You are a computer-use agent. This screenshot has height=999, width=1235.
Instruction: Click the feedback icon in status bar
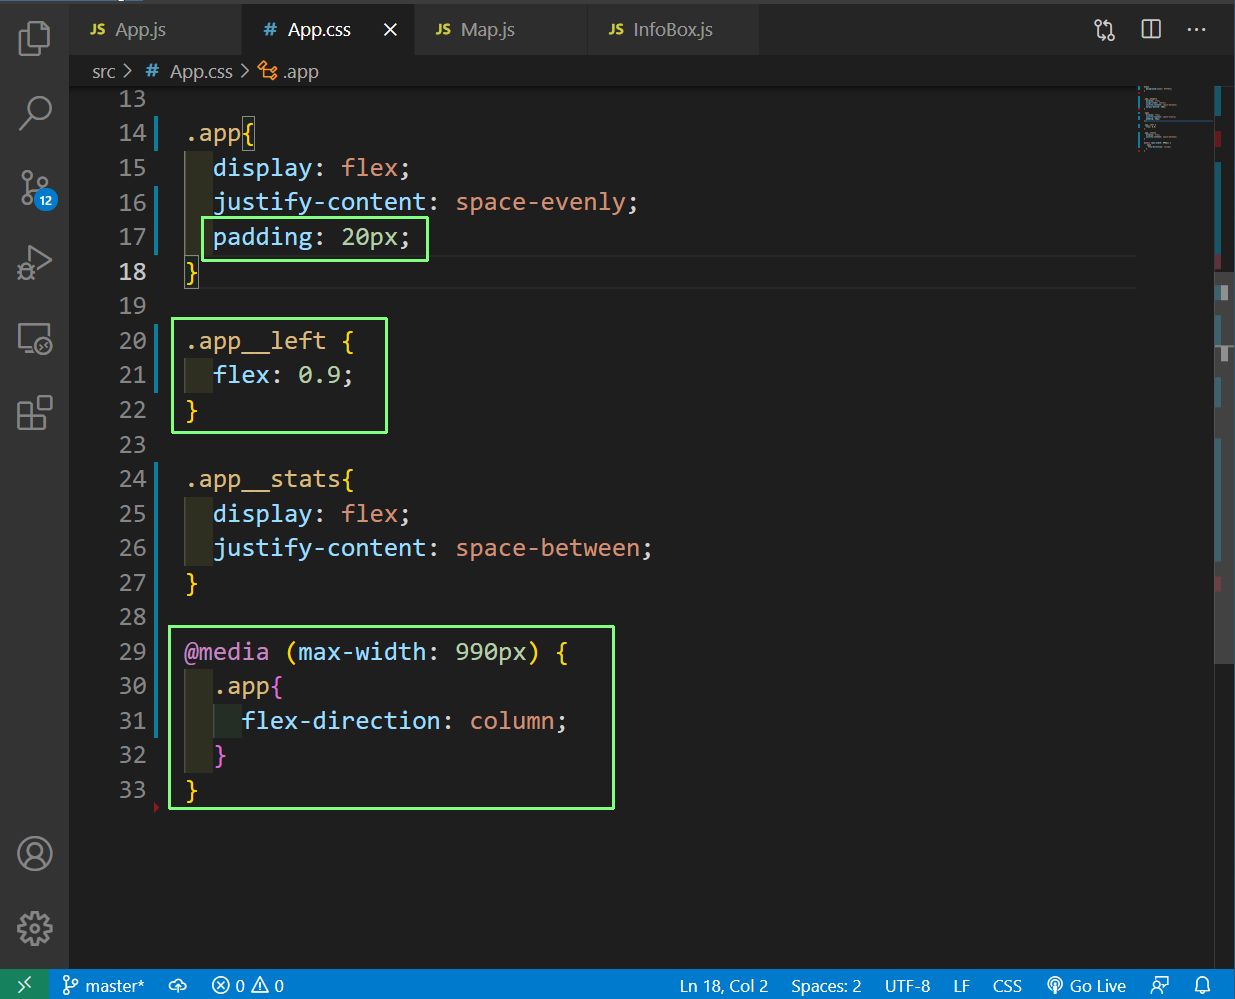click(x=1160, y=985)
